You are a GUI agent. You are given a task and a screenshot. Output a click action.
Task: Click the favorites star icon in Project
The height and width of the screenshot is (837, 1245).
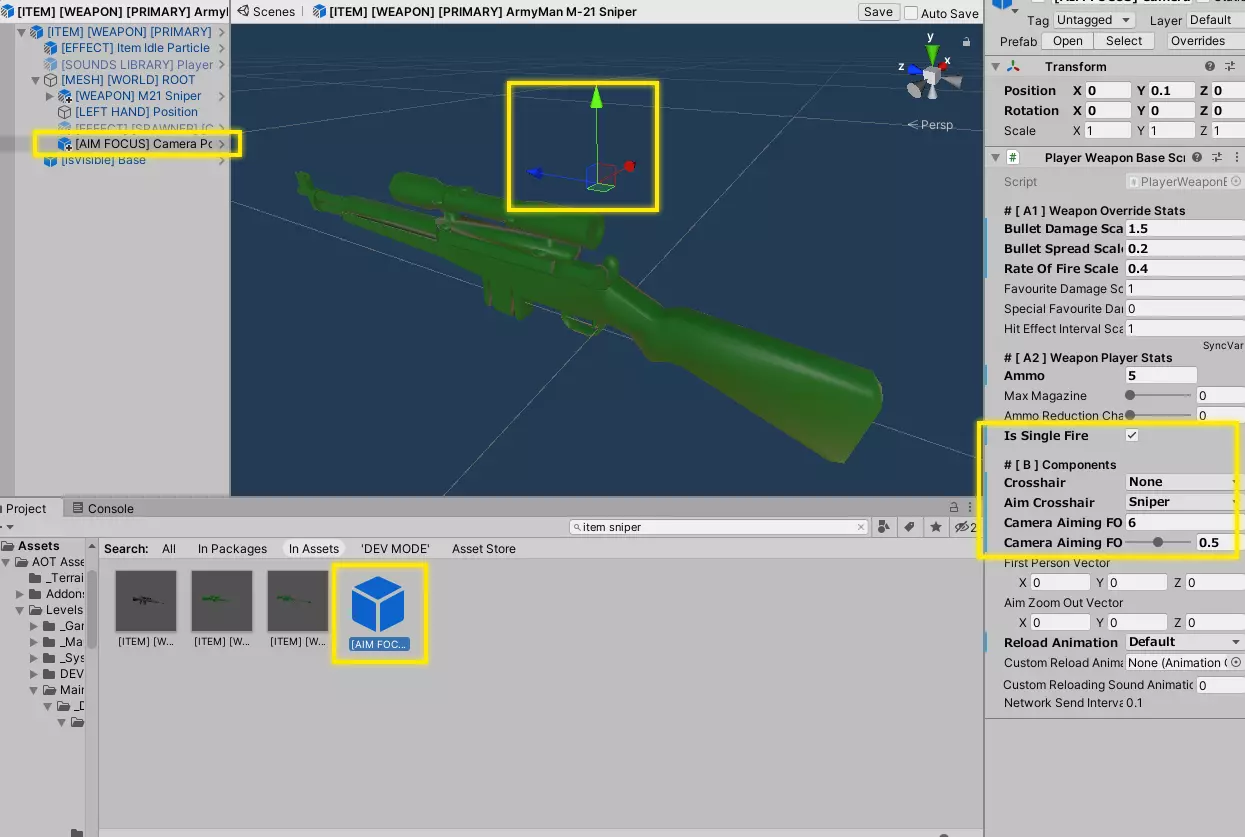tap(935, 527)
